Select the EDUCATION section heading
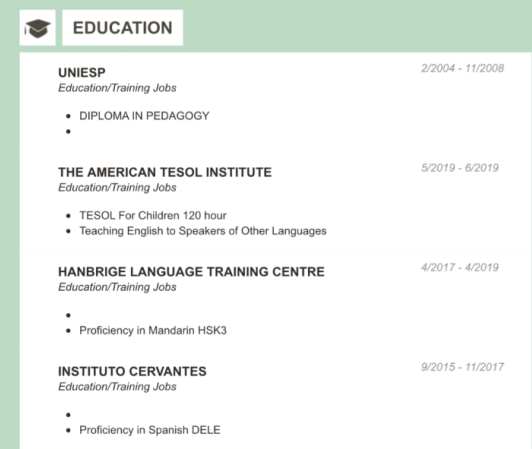The width and height of the screenshot is (532, 449). (x=123, y=28)
